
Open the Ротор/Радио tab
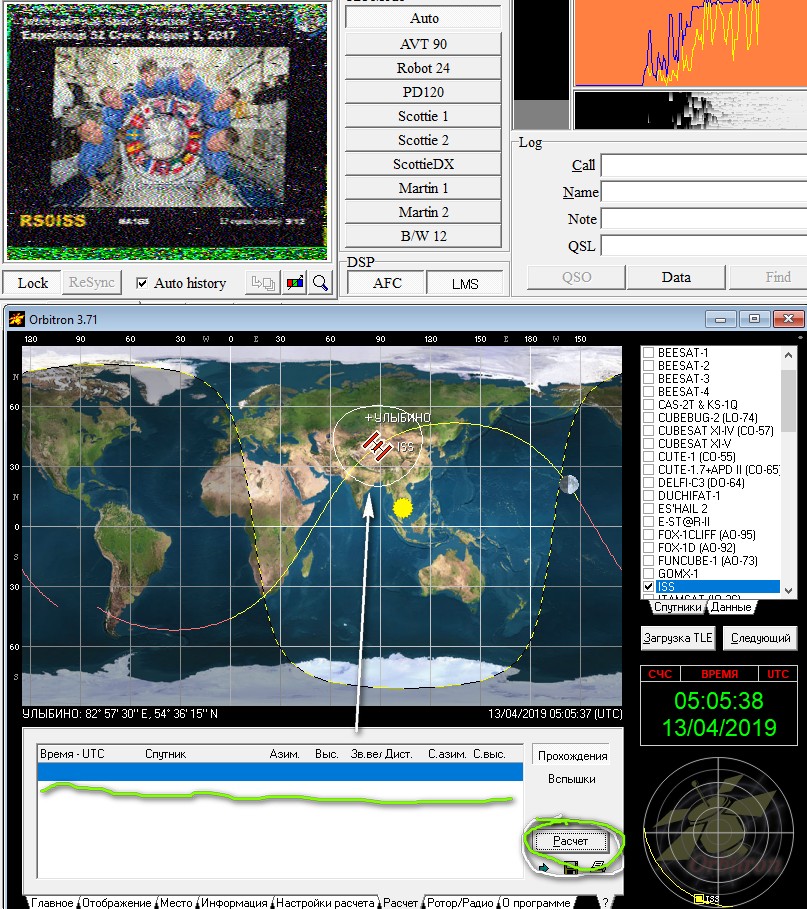click(x=460, y=902)
